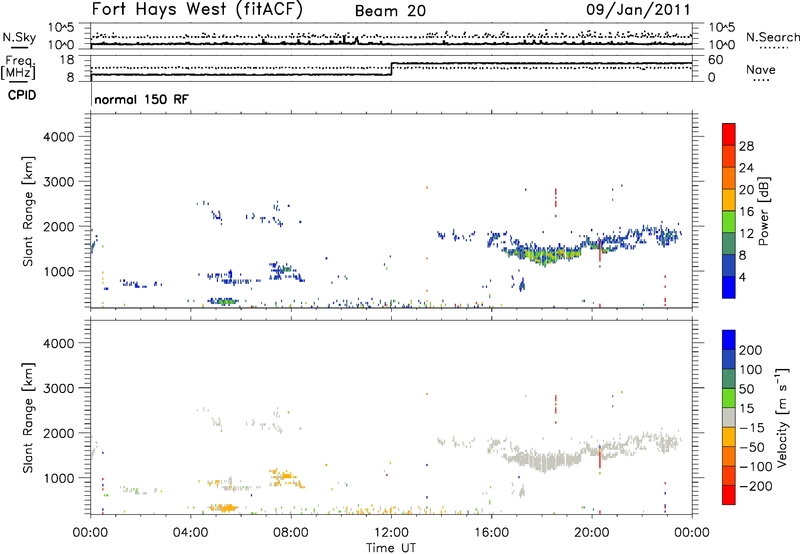800x554 pixels.
Task: Click the "-200" value on Velocity scale
Action: (755, 486)
